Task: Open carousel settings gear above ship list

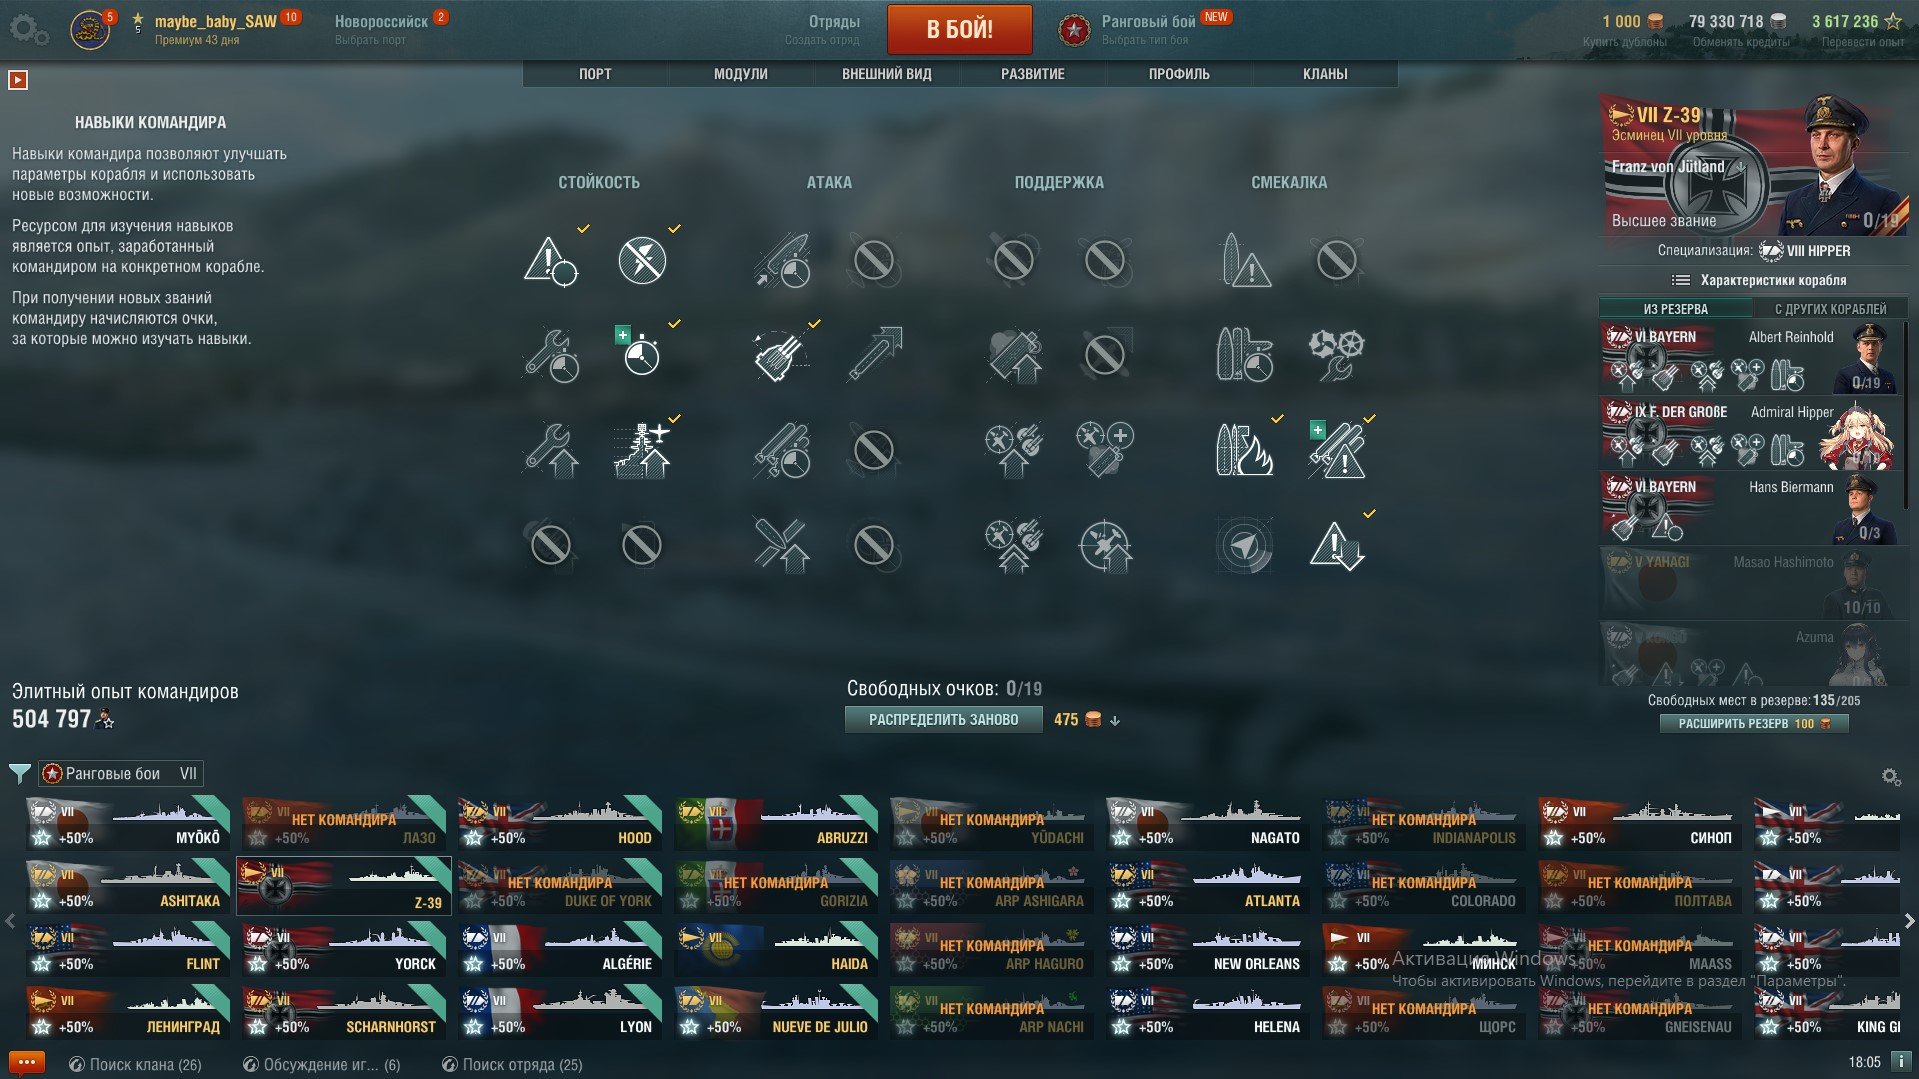Action: click(x=1890, y=777)
